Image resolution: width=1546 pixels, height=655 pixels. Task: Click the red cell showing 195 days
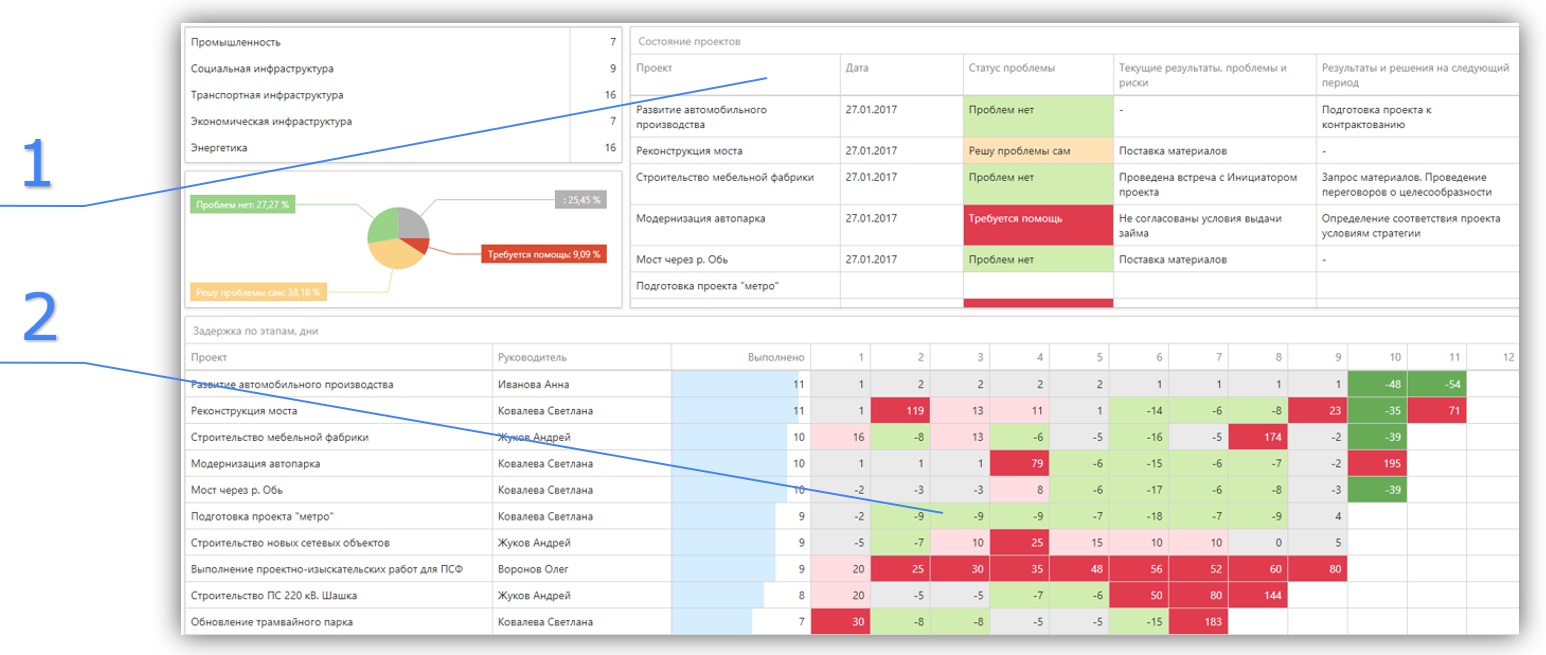coord(1377,464)
